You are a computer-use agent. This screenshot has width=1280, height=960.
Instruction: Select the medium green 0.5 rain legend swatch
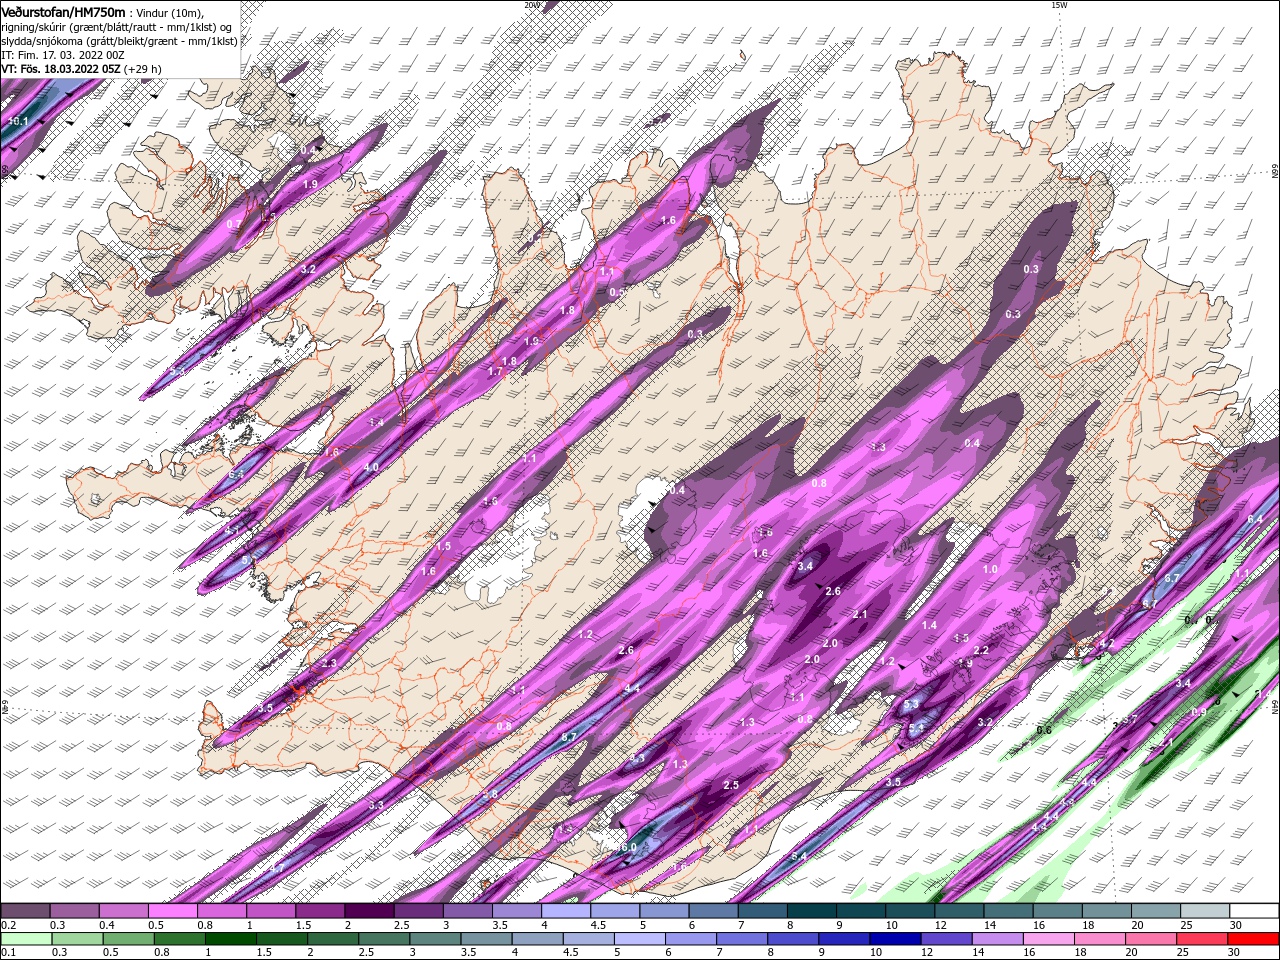click(128, 938)
